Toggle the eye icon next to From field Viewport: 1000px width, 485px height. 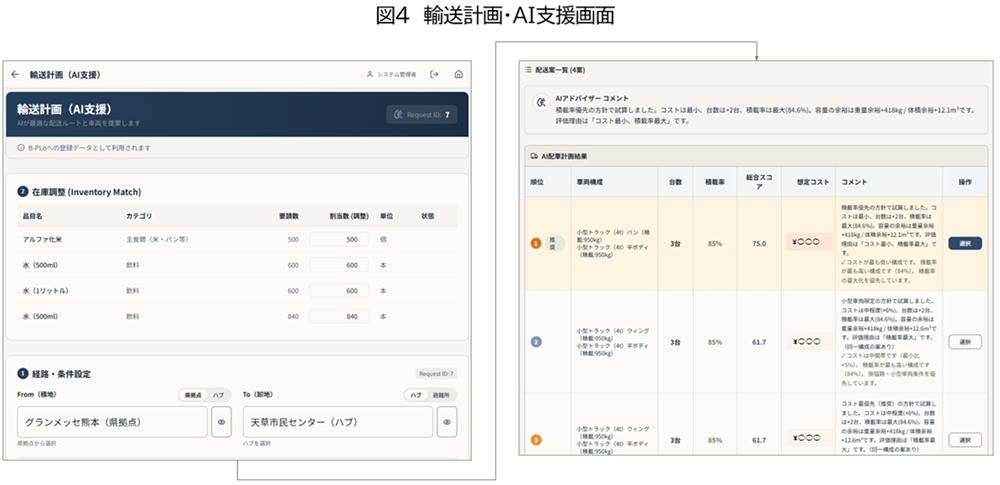click(x=222, y=422)
